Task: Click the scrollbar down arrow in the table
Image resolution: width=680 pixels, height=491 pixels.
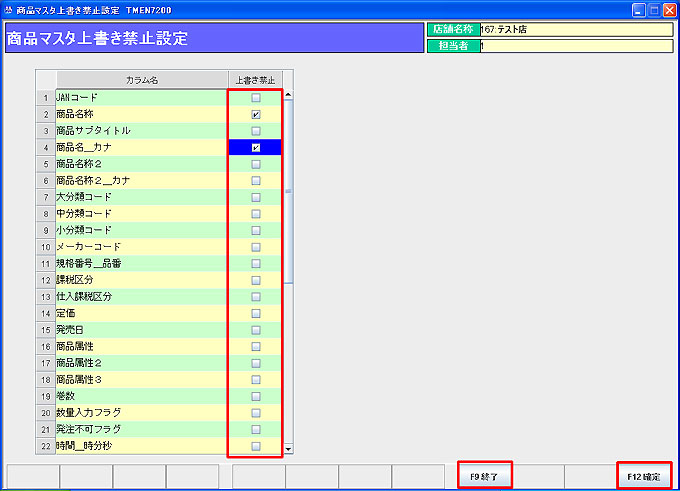Action: [288, 449]
